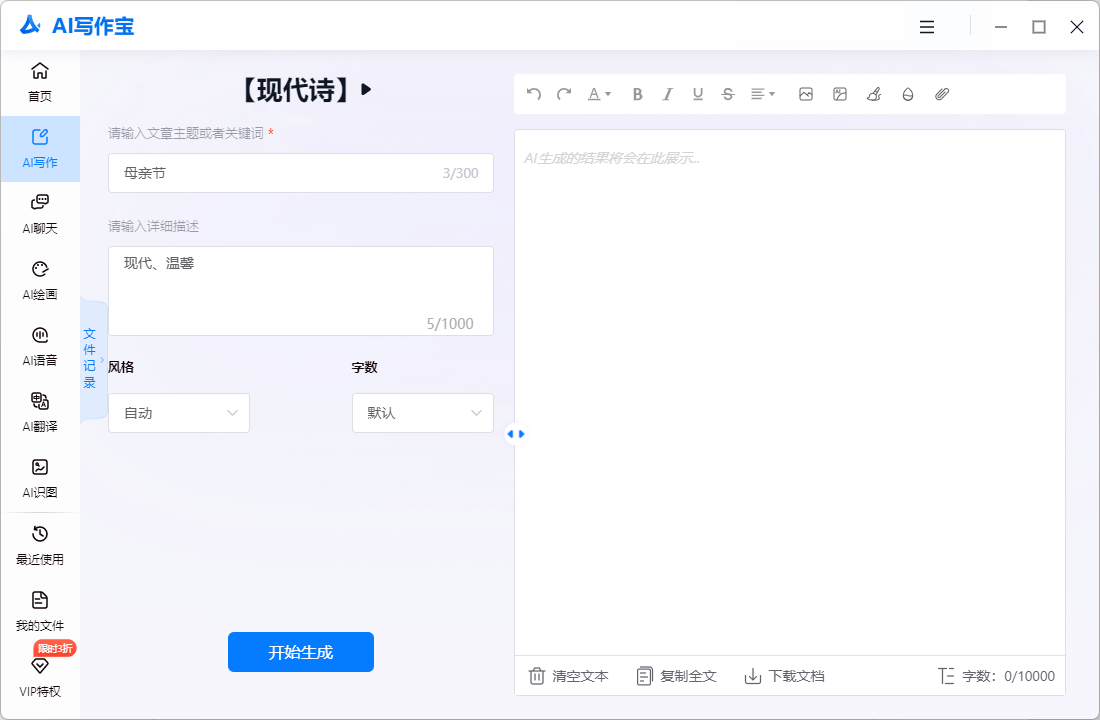Open the text alignment dropdown
1100x720 pixels.
point(763,94)
